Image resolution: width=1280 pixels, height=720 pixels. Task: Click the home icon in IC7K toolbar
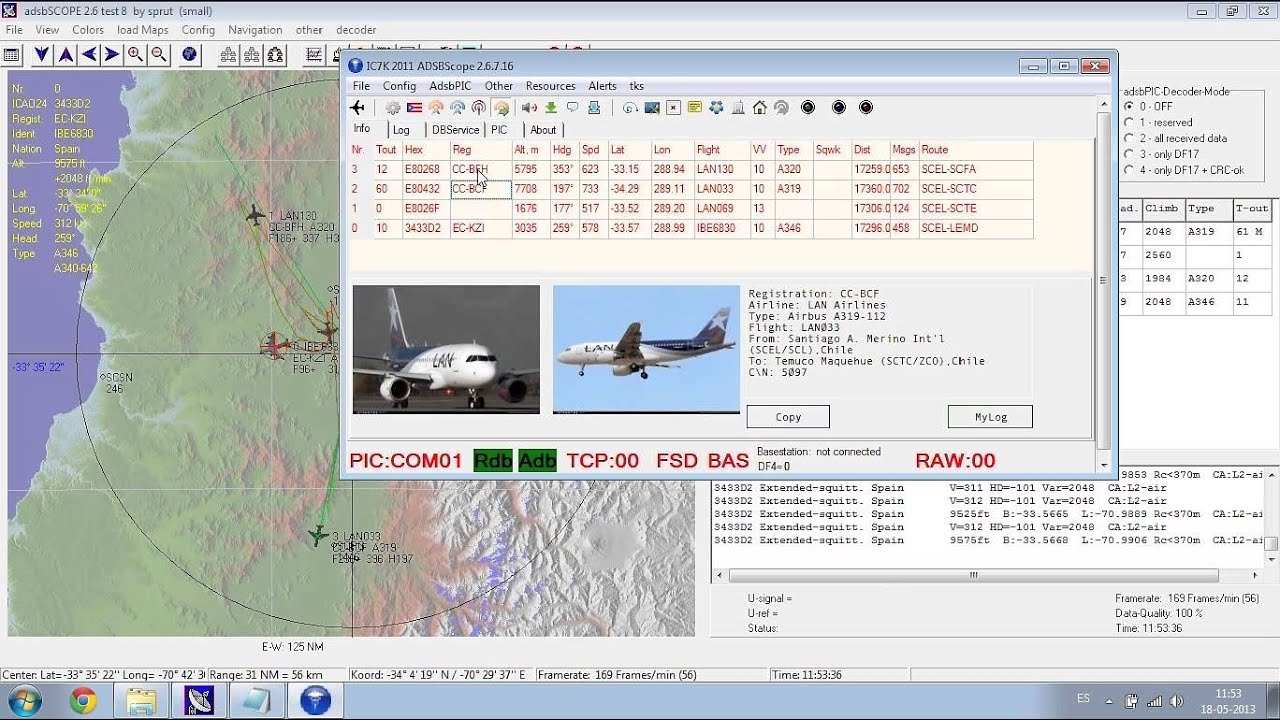point(760,107)
